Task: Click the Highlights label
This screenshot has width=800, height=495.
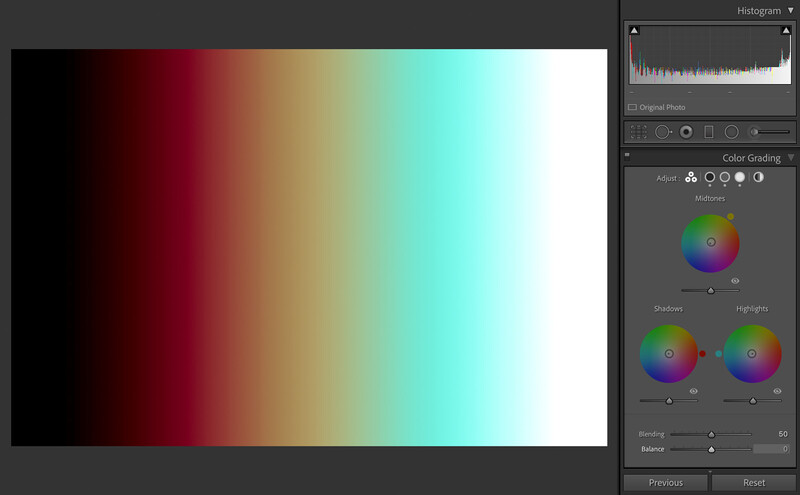Action: coord(752,309)
